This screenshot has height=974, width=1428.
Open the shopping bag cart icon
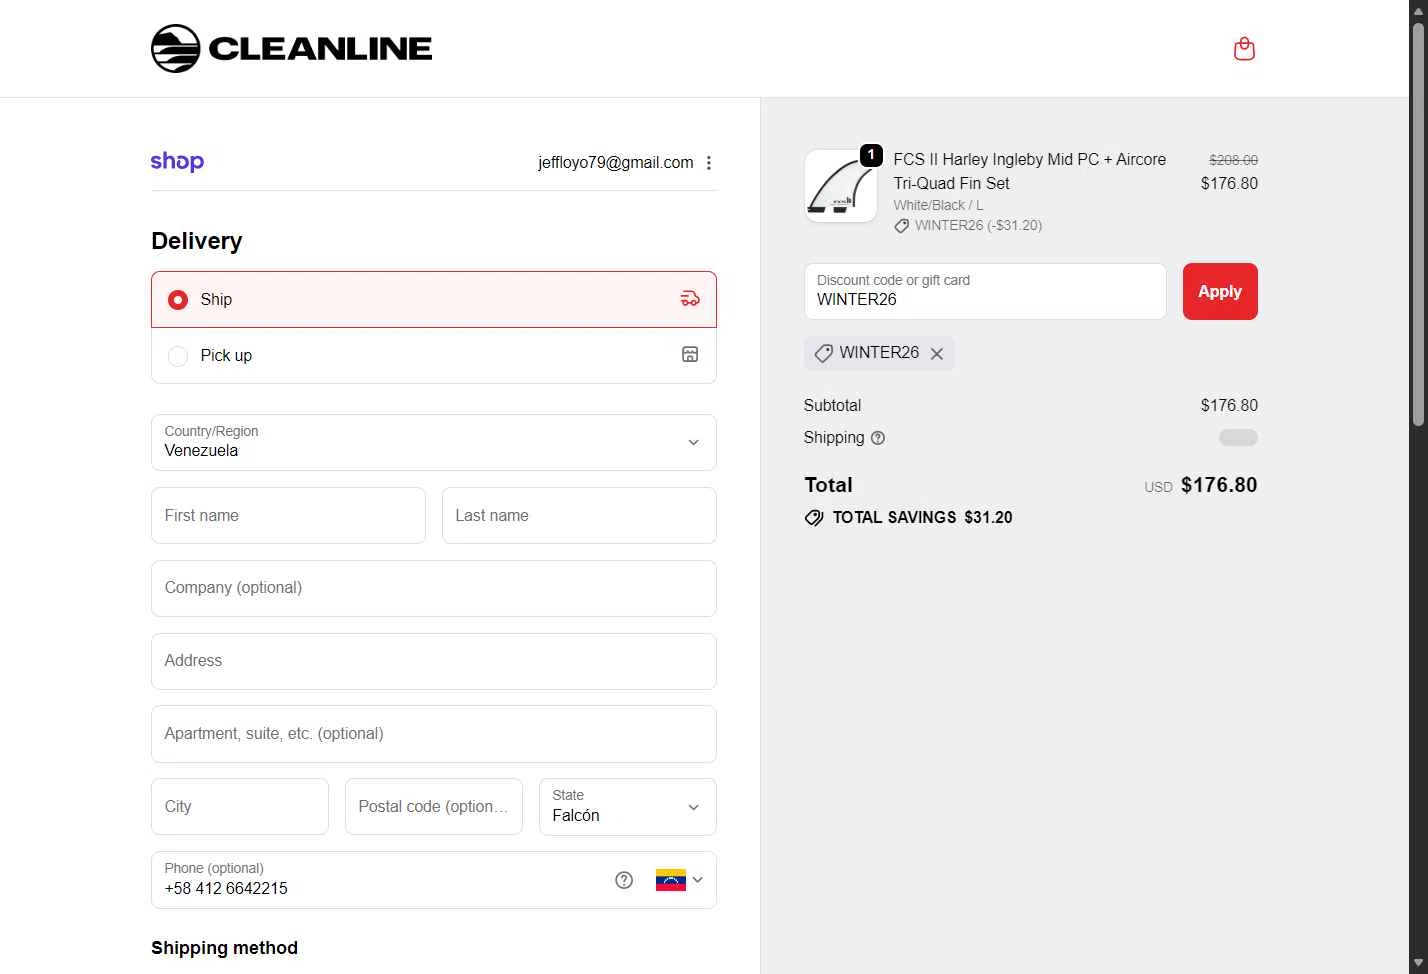click(1244, 49)
